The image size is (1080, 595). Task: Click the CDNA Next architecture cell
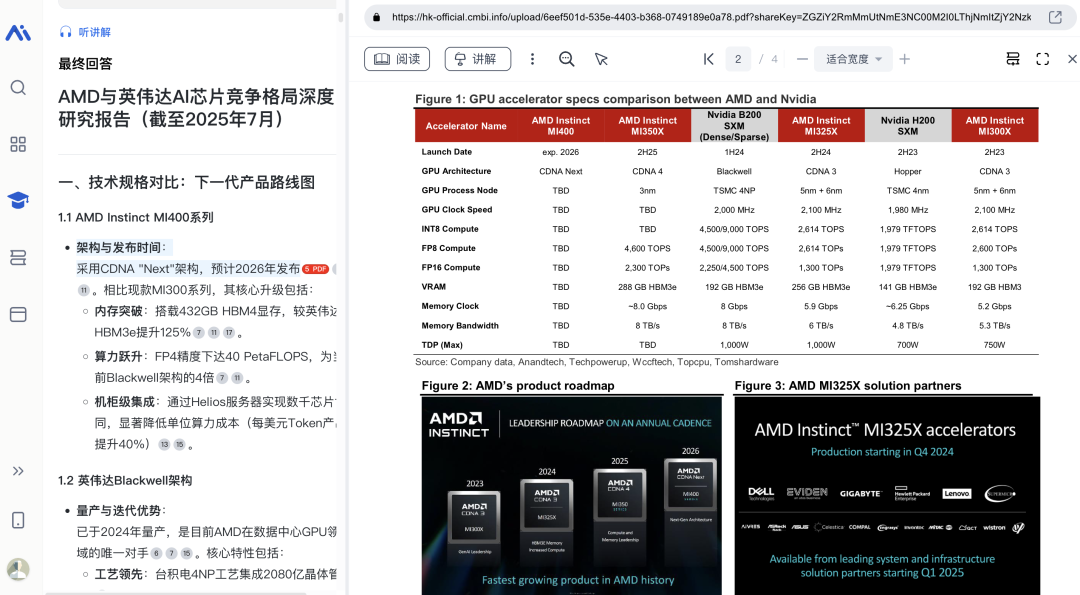[561, 171]
